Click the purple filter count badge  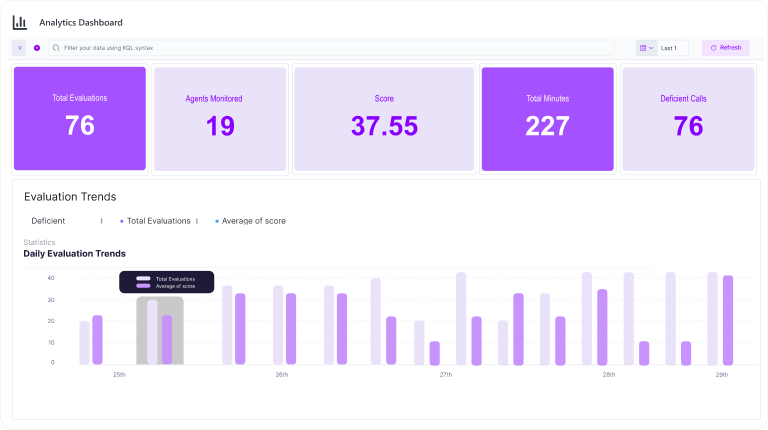pyautogui.click(x=37, y=48)
